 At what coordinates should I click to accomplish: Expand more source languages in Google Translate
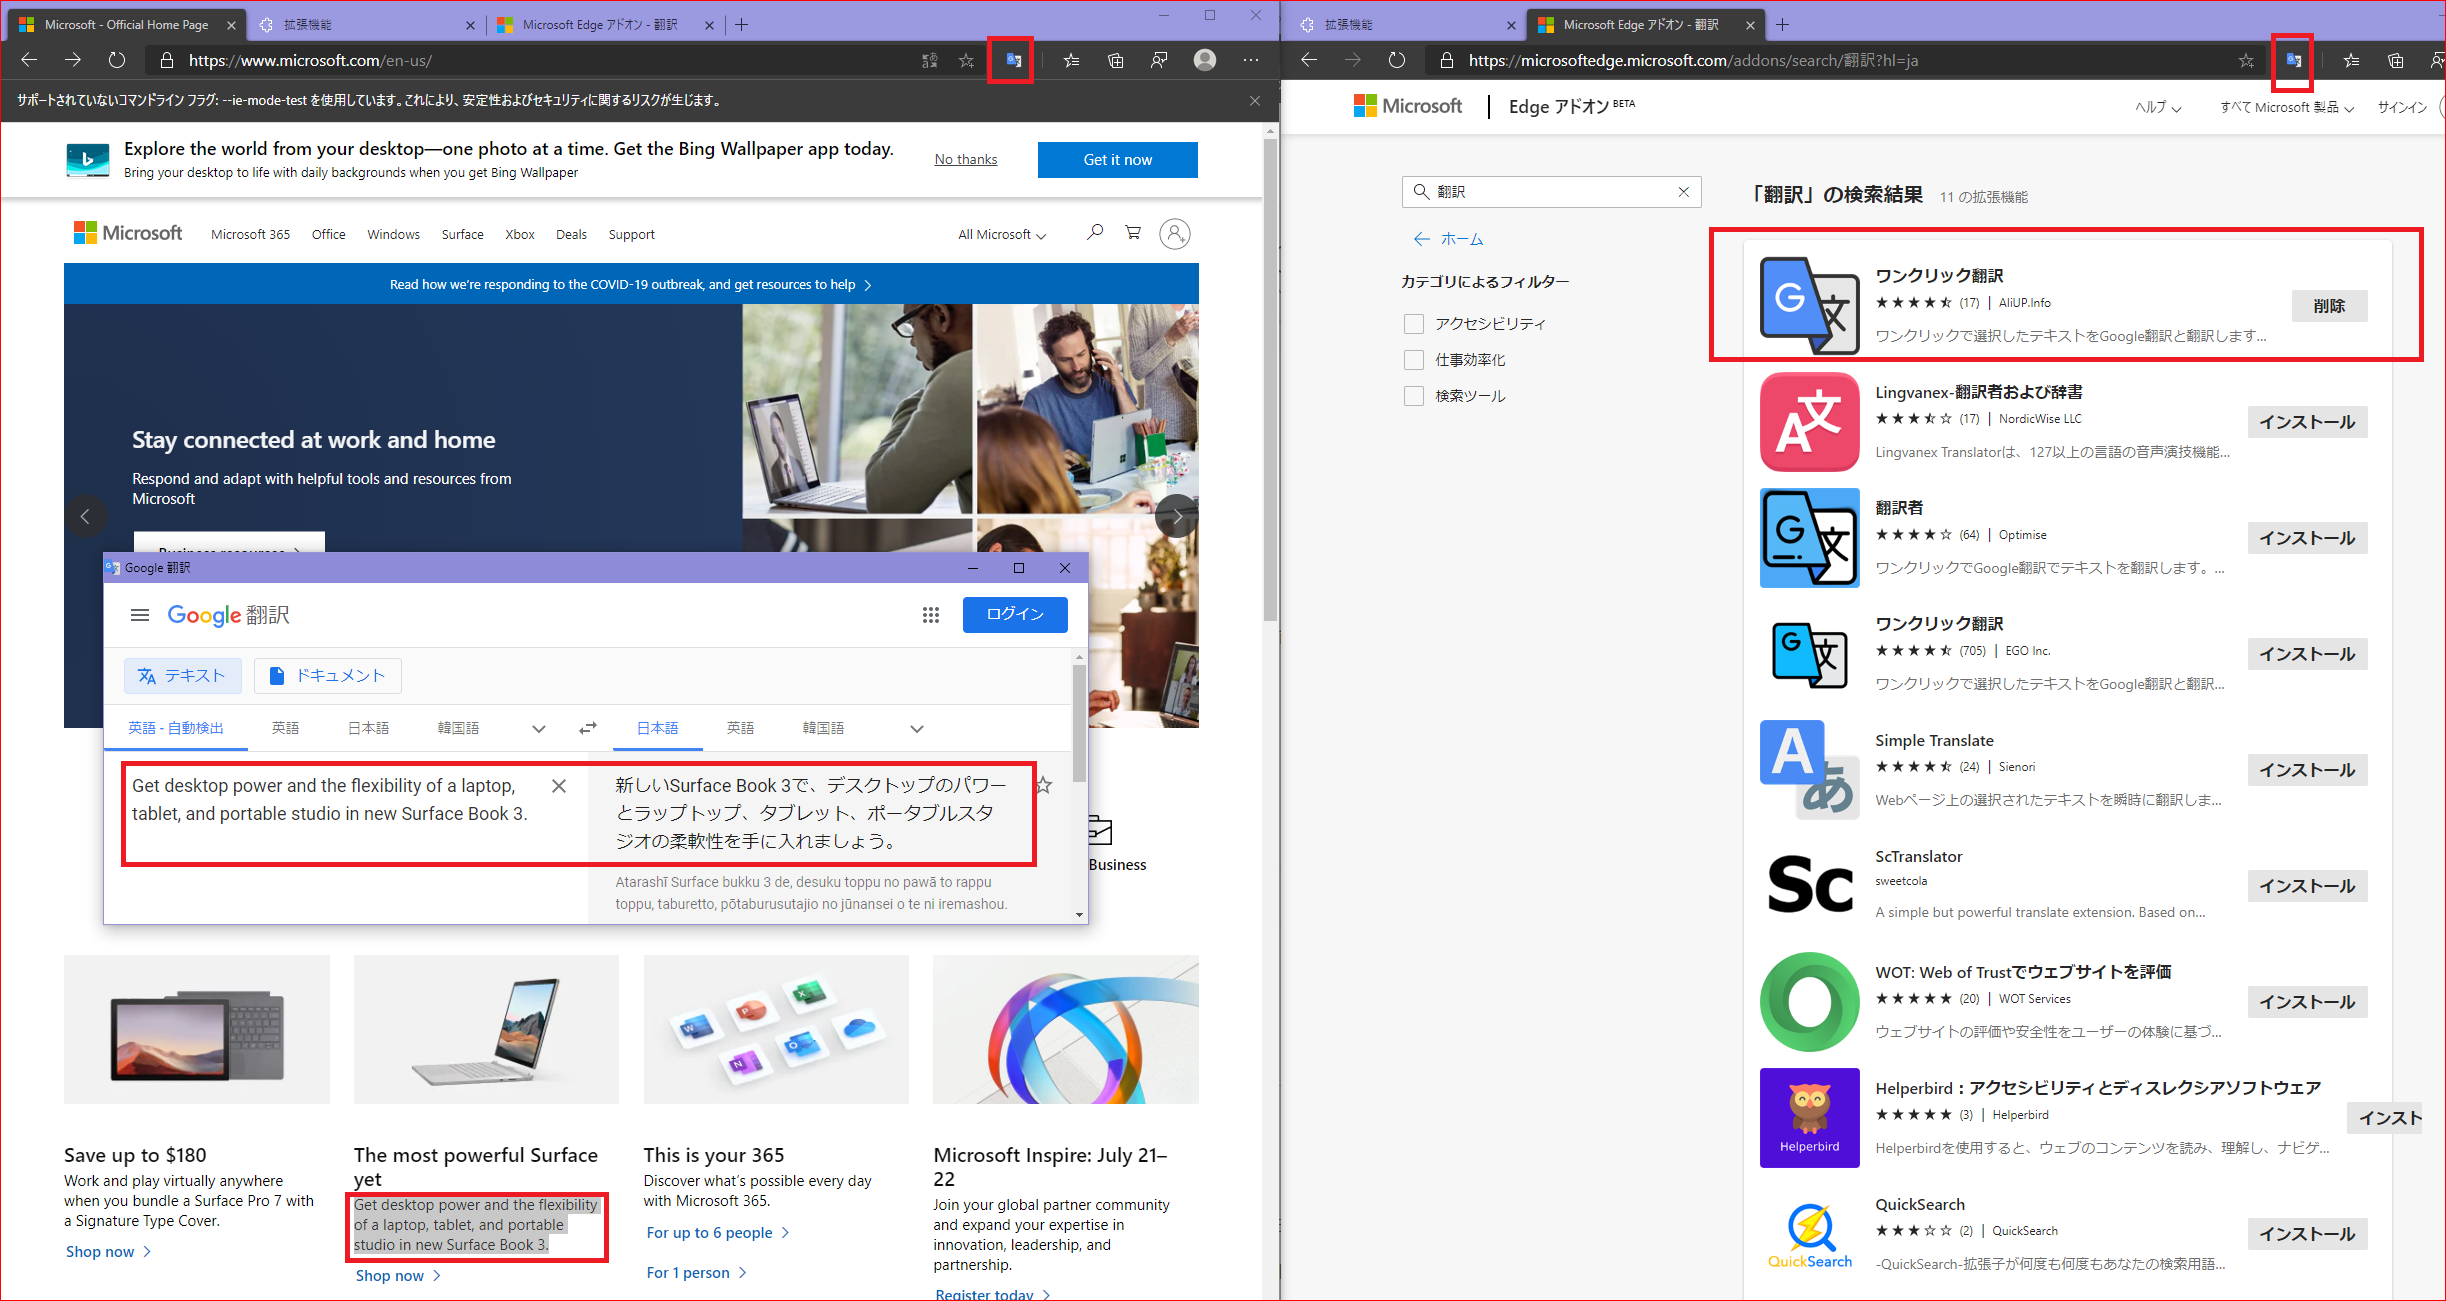[539, 729]
